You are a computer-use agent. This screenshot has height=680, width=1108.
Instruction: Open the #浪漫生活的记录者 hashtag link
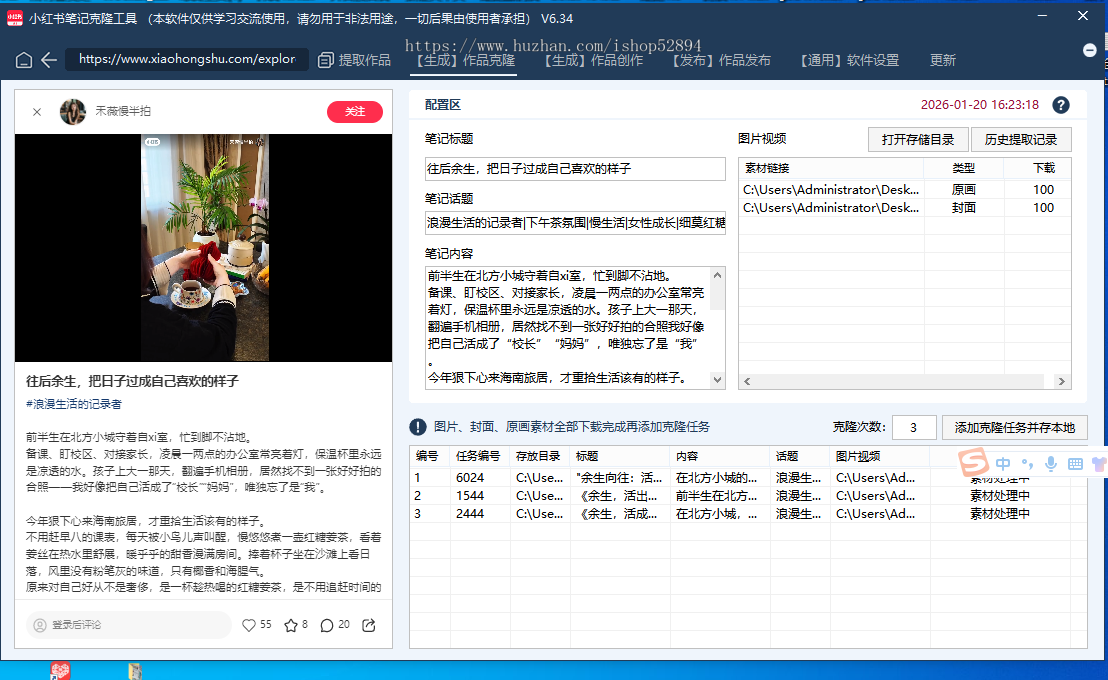coord(73,404)
